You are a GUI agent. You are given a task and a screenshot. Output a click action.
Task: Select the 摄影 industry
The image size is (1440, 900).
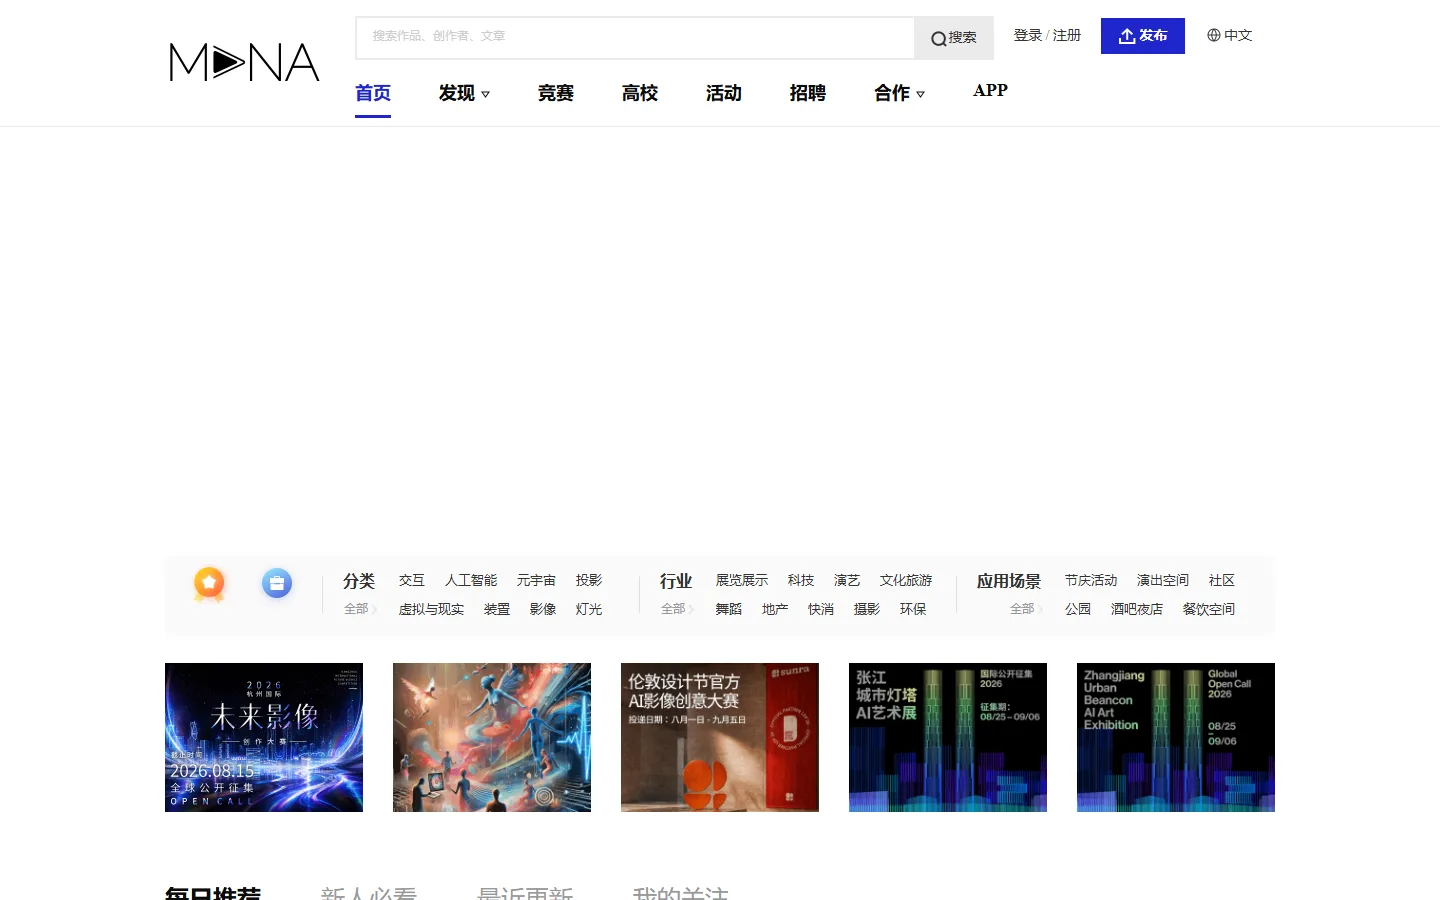coord(867,609)
